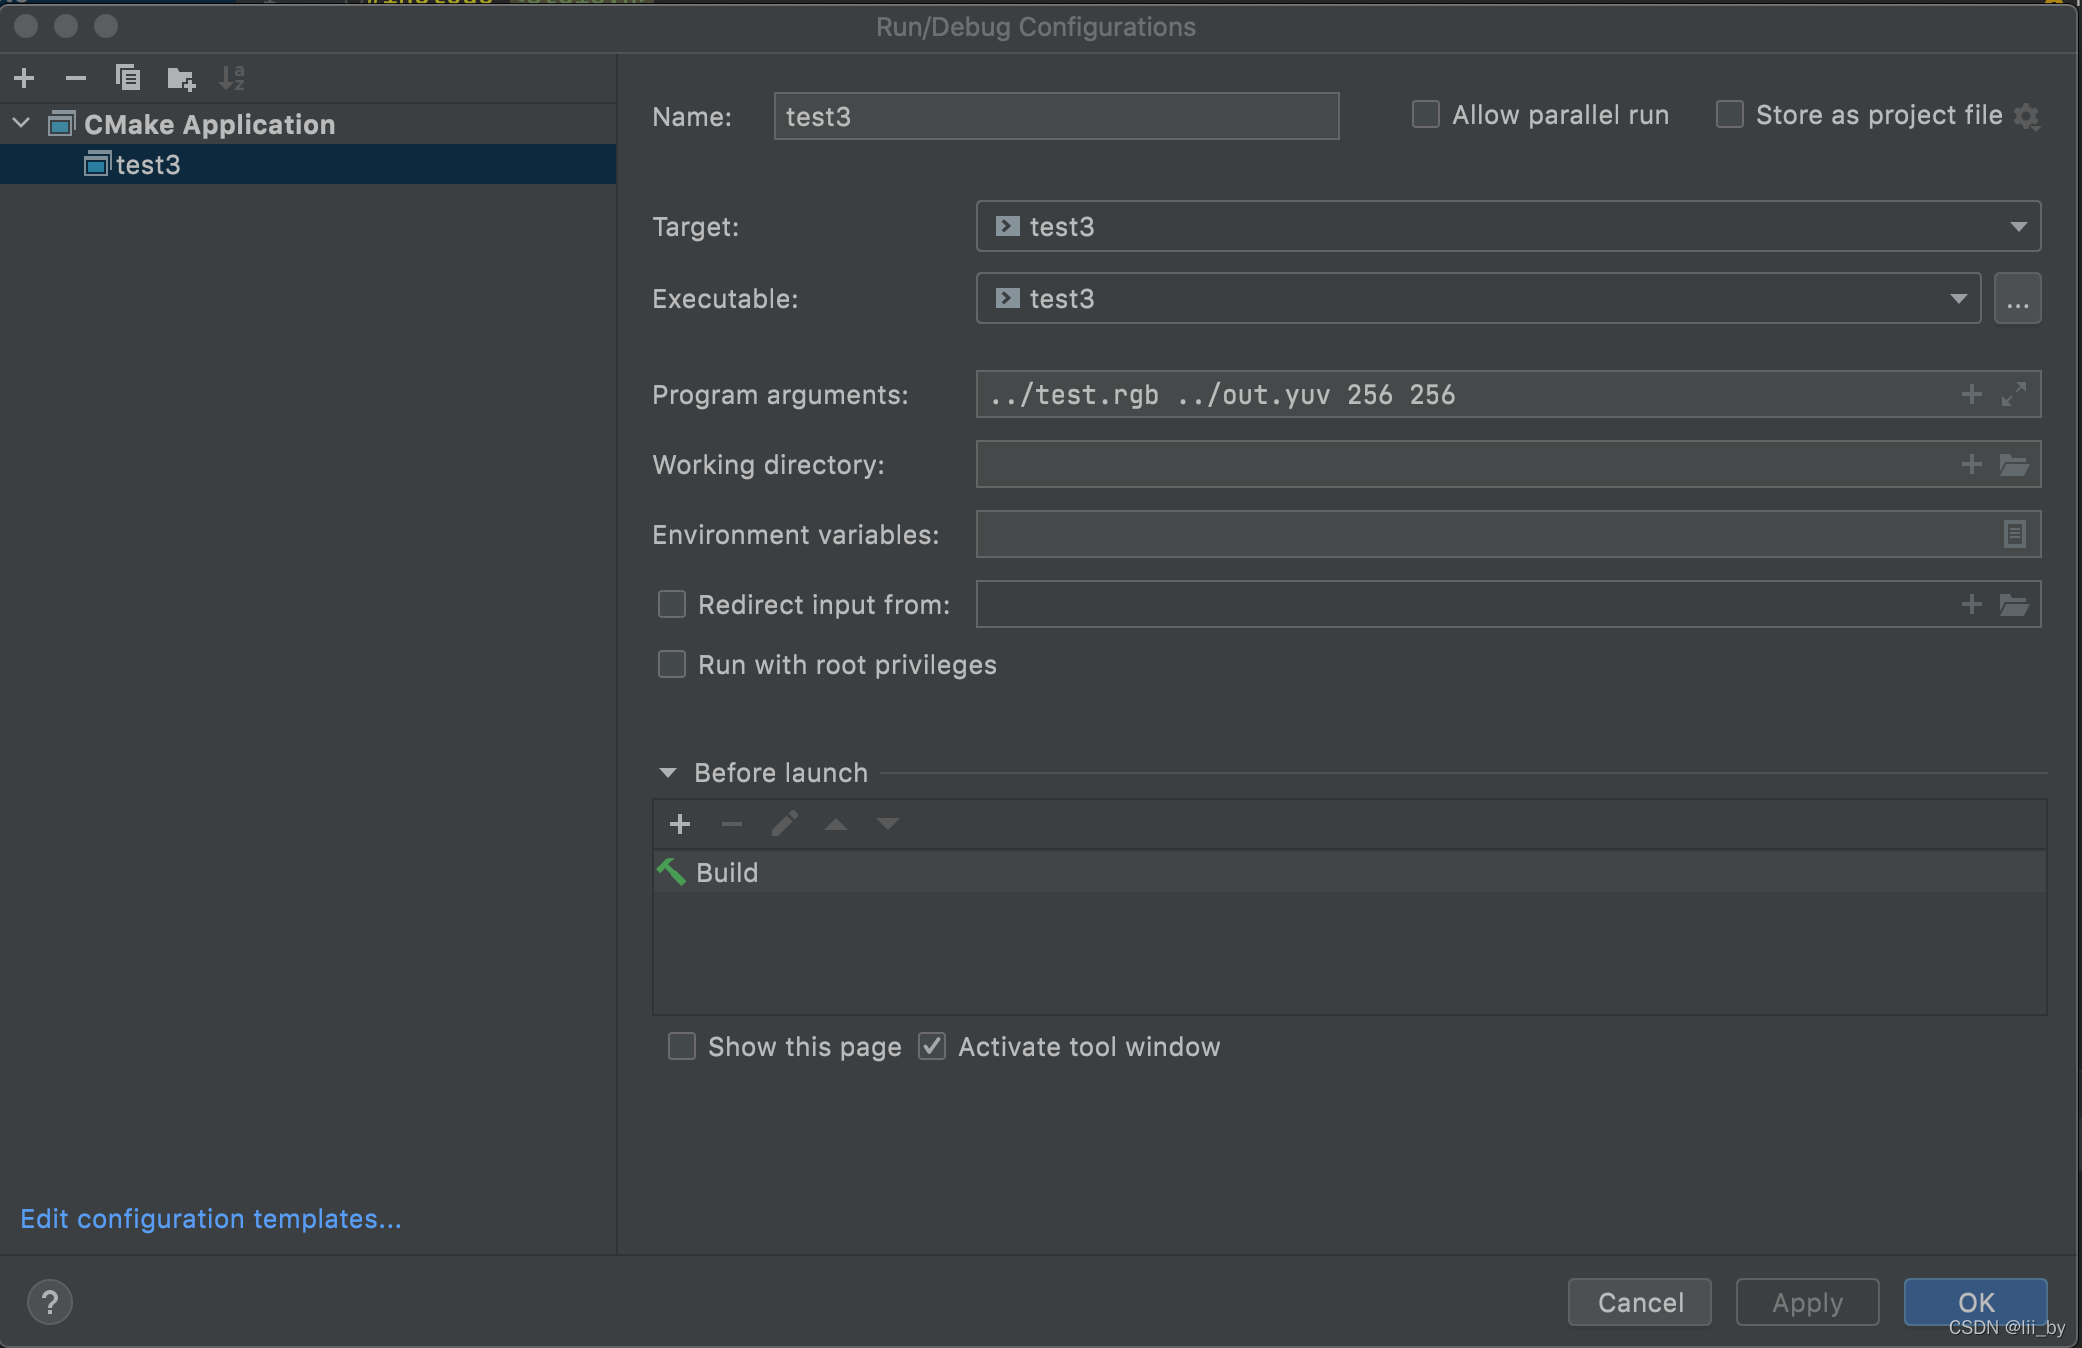Viewport: 2082px width, 1348px height.
Task: Click the Add New Configuration plus icon
Action: [25, 78]
